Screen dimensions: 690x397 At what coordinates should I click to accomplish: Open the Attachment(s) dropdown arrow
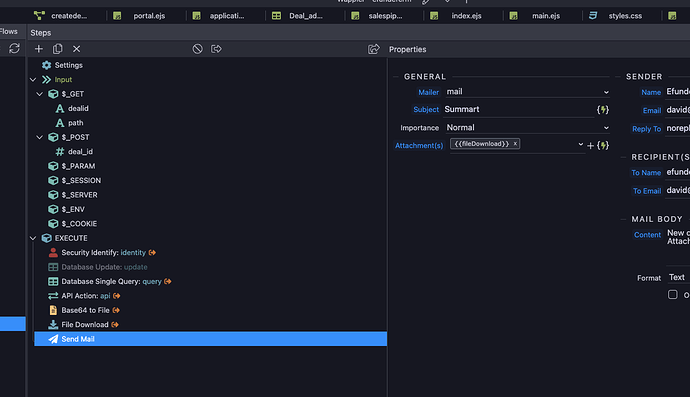click(x=580, y=144)
